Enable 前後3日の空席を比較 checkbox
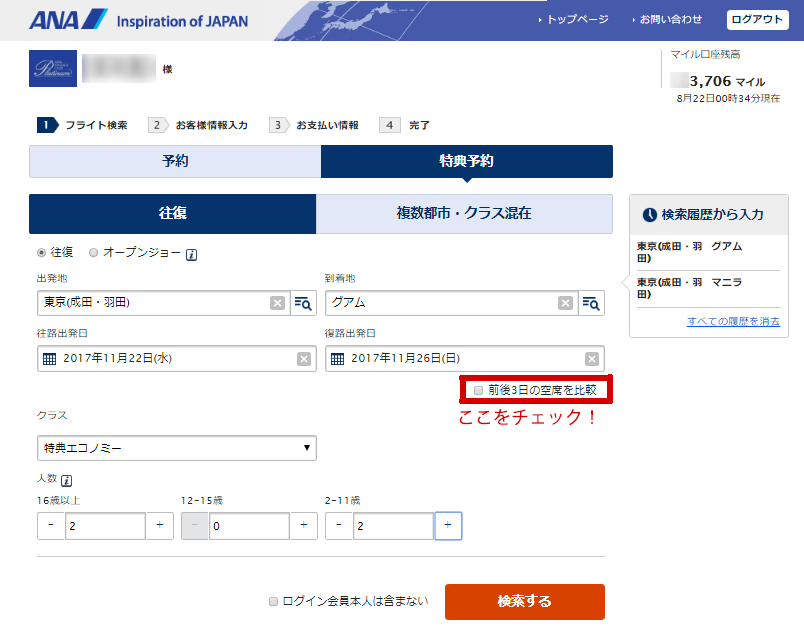This screenshot has height=644, width=804. pos(479,389)
